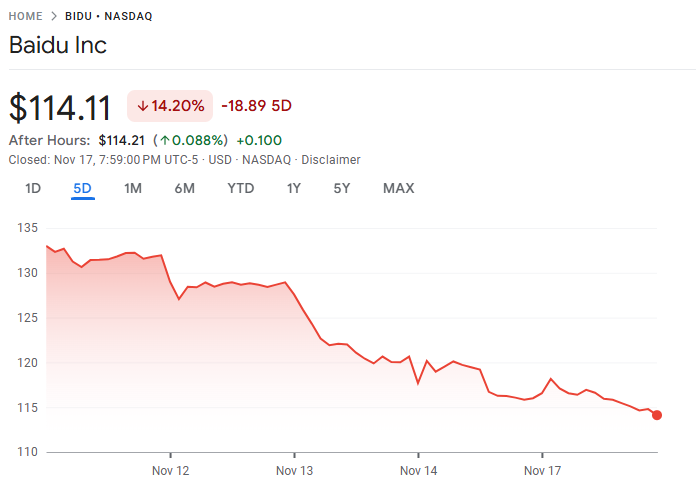The height and width of the screenshot is (490, 696).
Task: Open the Disclaimer link
Action: (x=331, y=160)
